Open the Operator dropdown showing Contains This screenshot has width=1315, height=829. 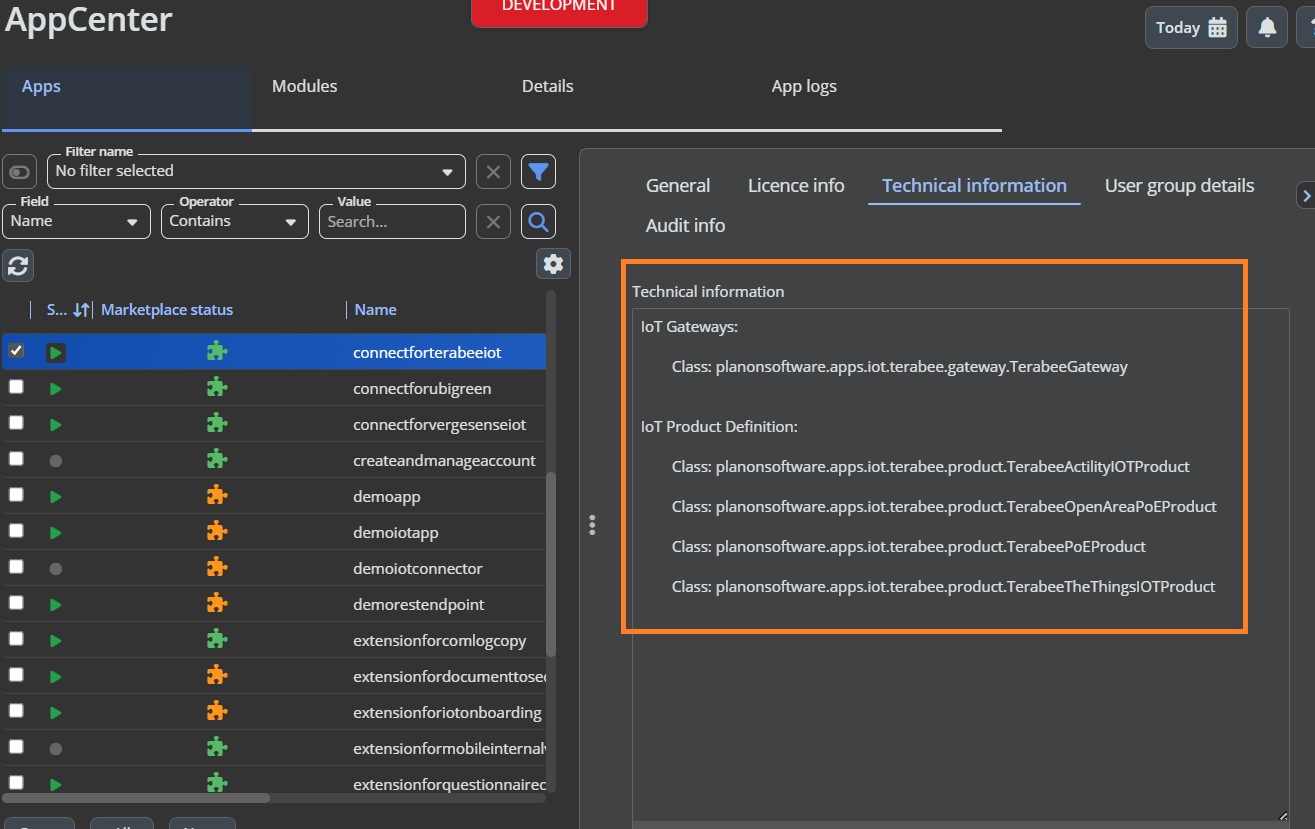pyautogui.click(x=234, y=221)
